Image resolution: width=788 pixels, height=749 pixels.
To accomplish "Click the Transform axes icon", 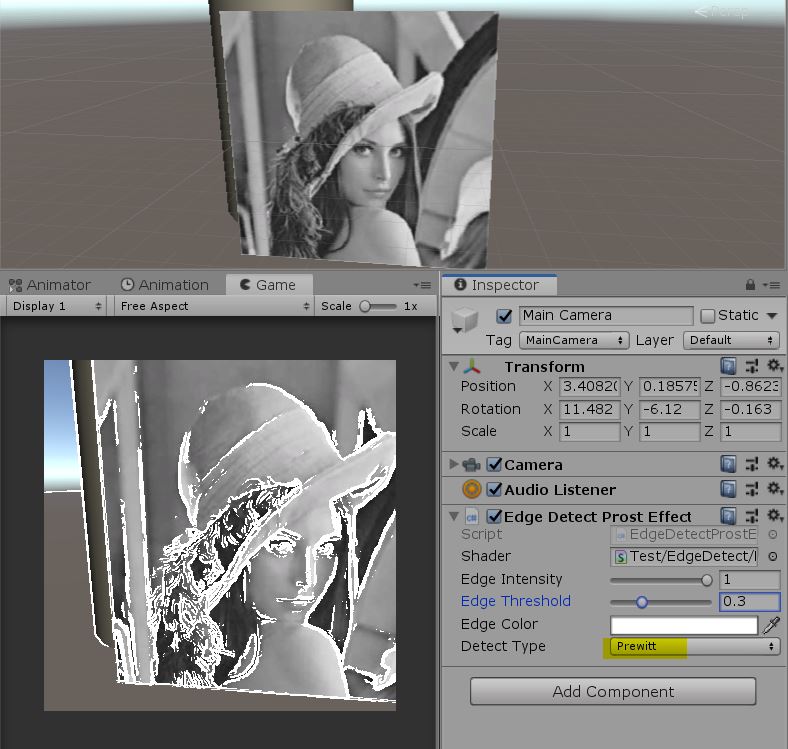I will click(471, 366).
